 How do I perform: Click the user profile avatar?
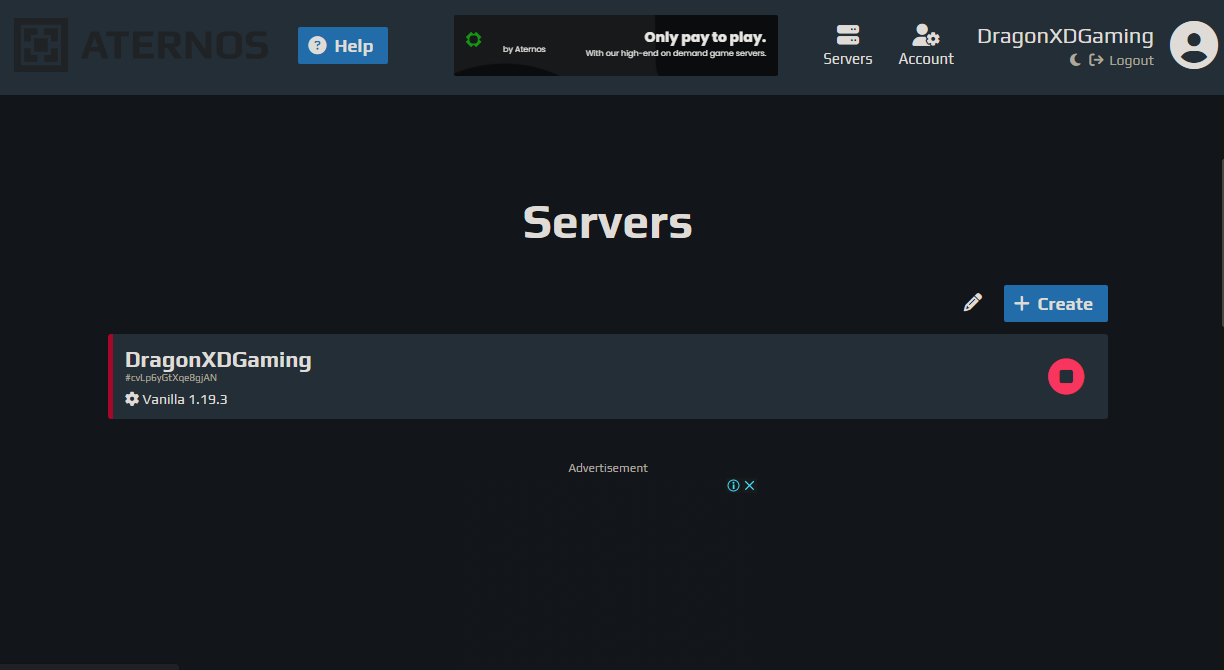point(1194,45)
